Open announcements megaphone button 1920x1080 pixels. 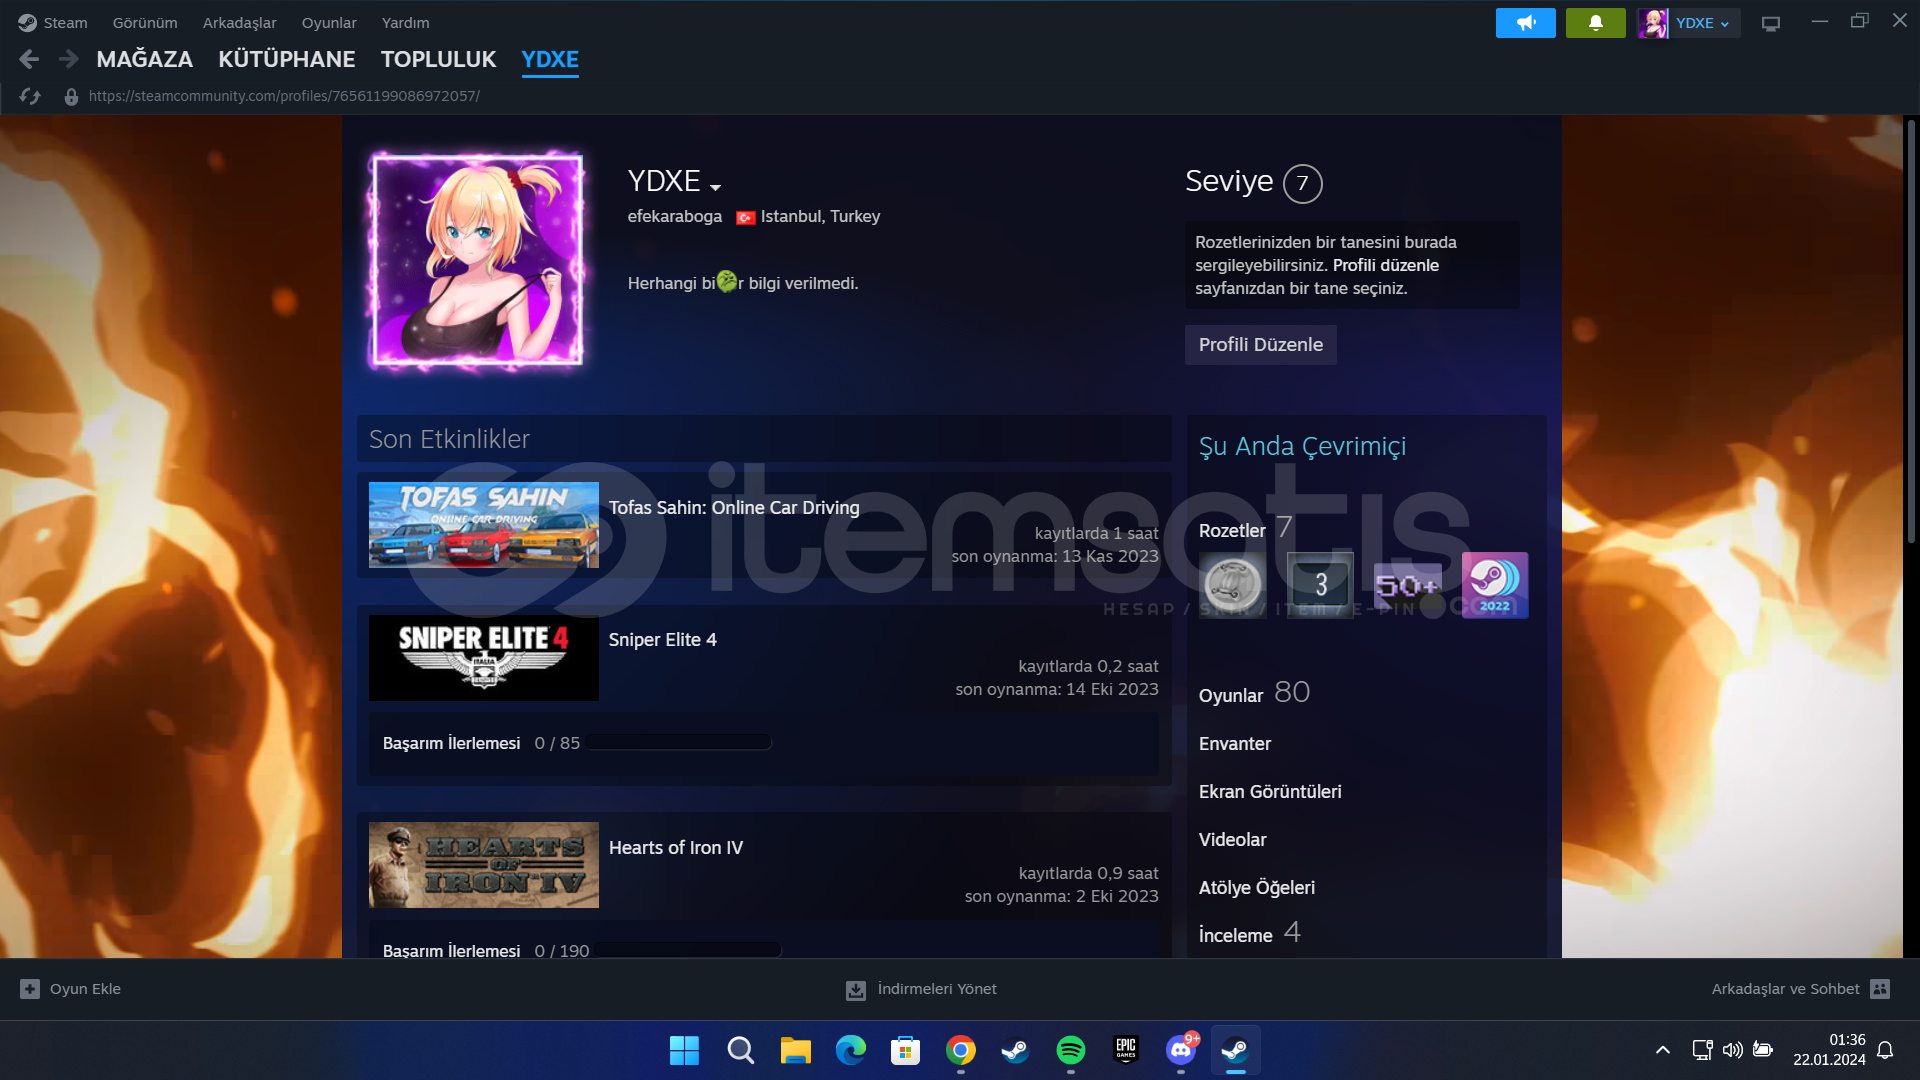[x=1525, y=23]
